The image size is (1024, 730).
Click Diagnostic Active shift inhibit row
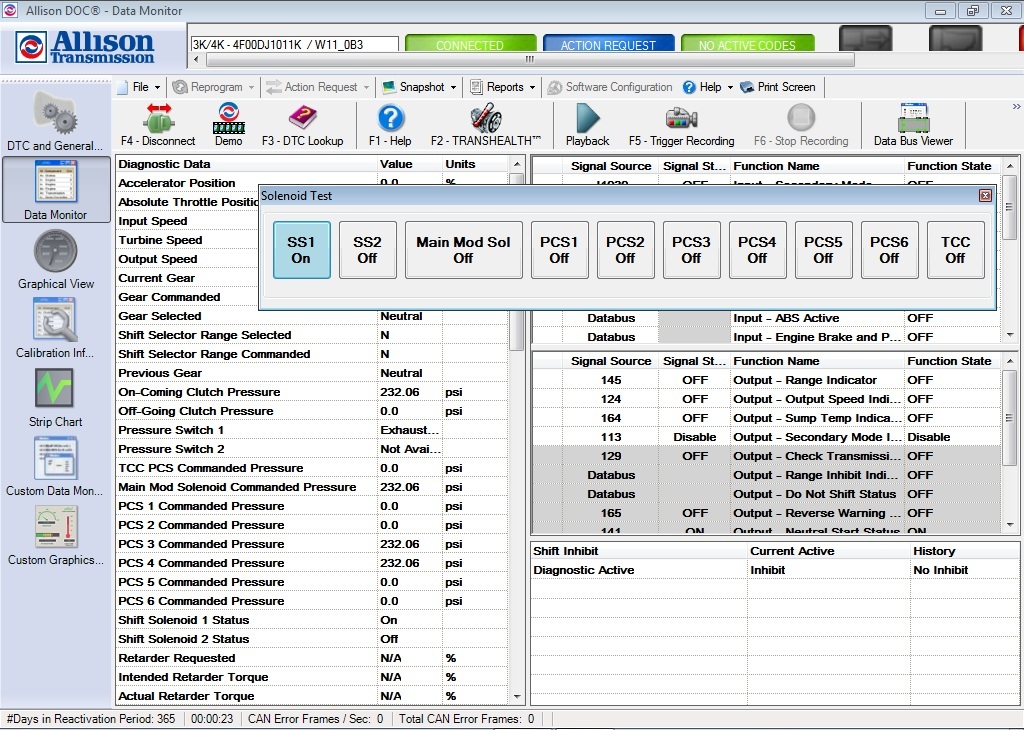(x=775, y=570)
